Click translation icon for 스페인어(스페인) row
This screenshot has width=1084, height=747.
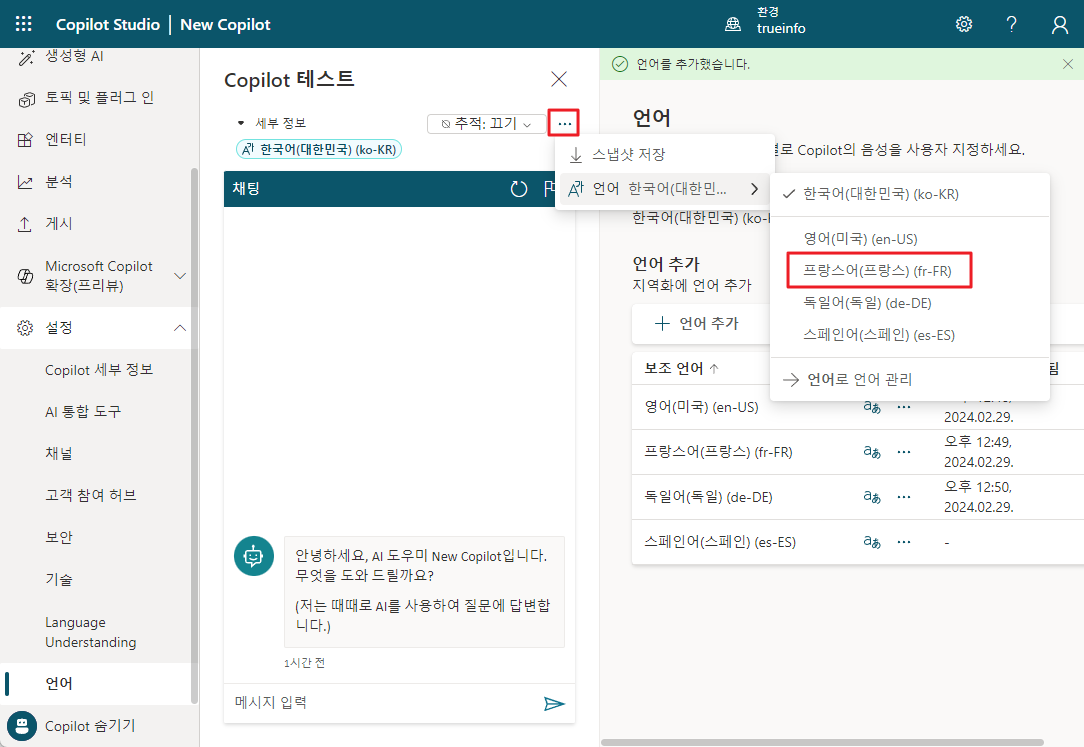(x=872, y=542)
